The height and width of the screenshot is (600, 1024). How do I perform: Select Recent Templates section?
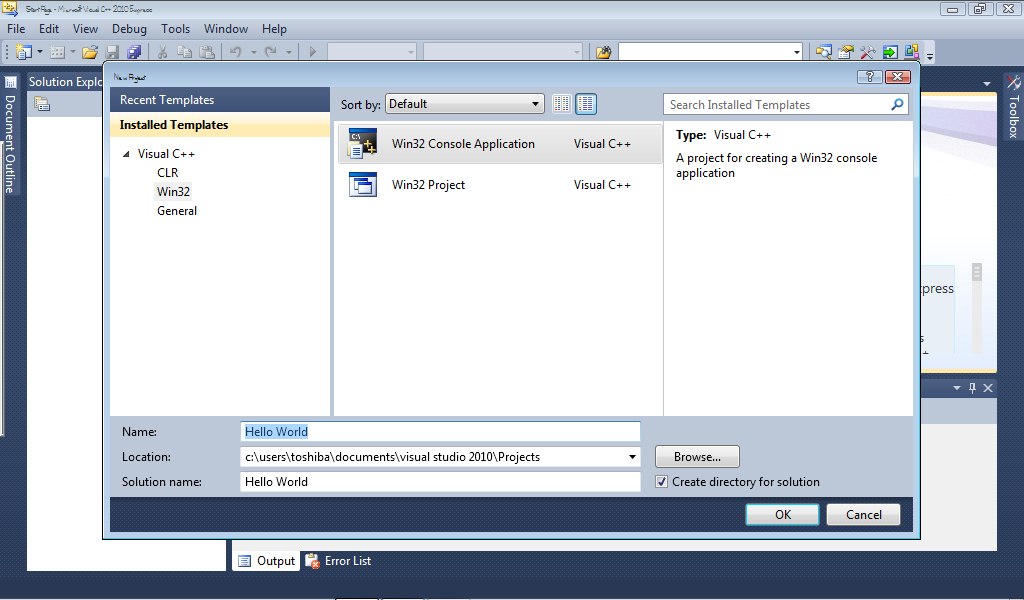(x=220, y=100)
